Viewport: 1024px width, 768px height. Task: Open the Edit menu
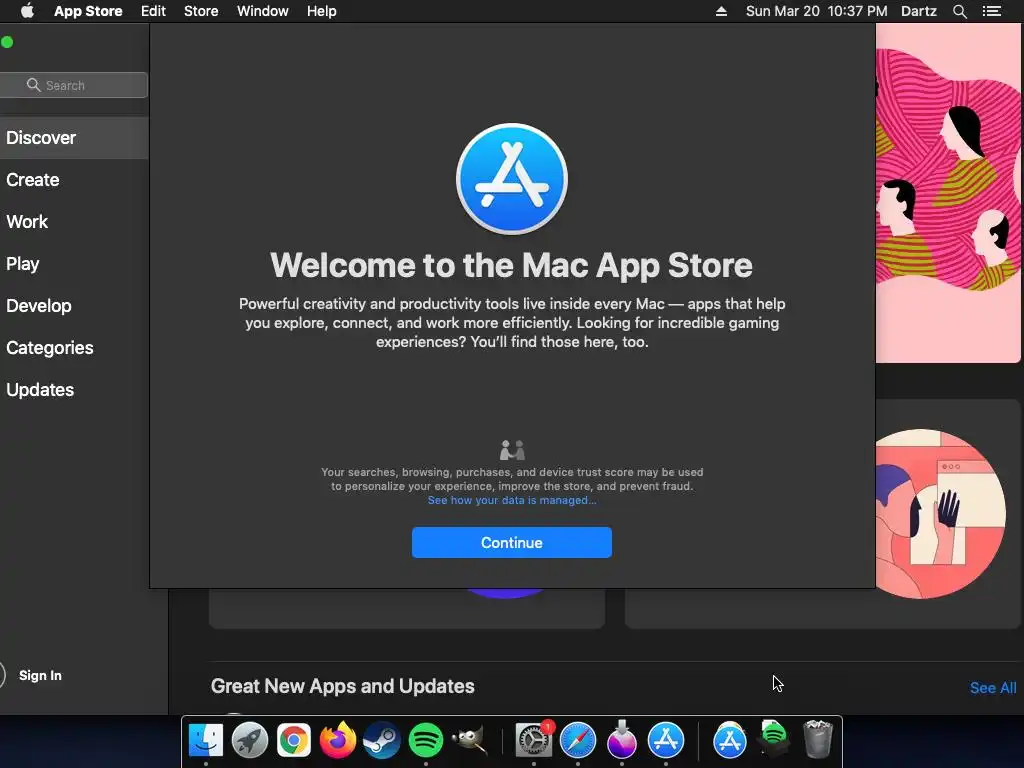click(153, 11)
